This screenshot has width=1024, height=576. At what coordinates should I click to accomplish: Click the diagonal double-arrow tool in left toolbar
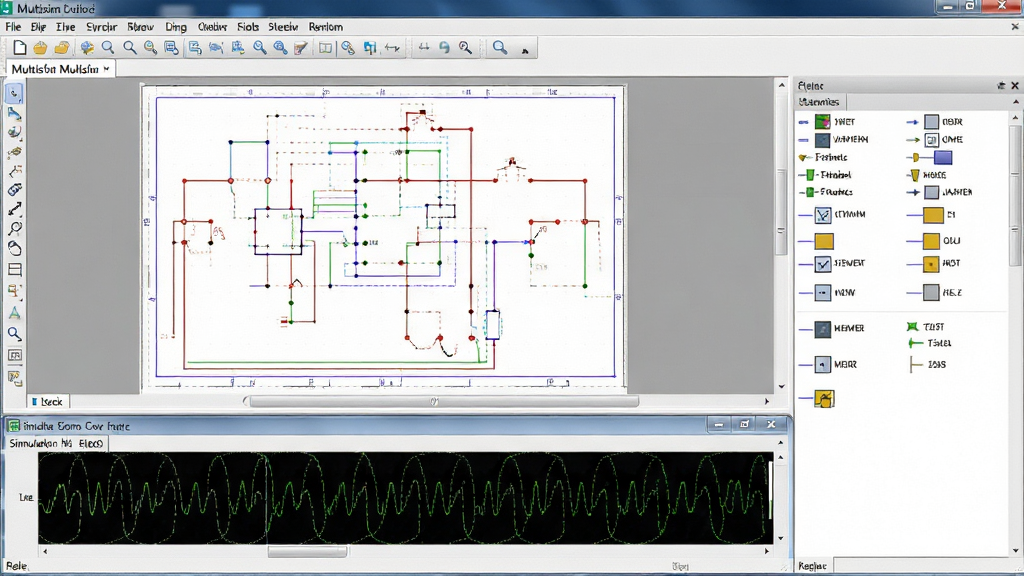tap(14, 209)
